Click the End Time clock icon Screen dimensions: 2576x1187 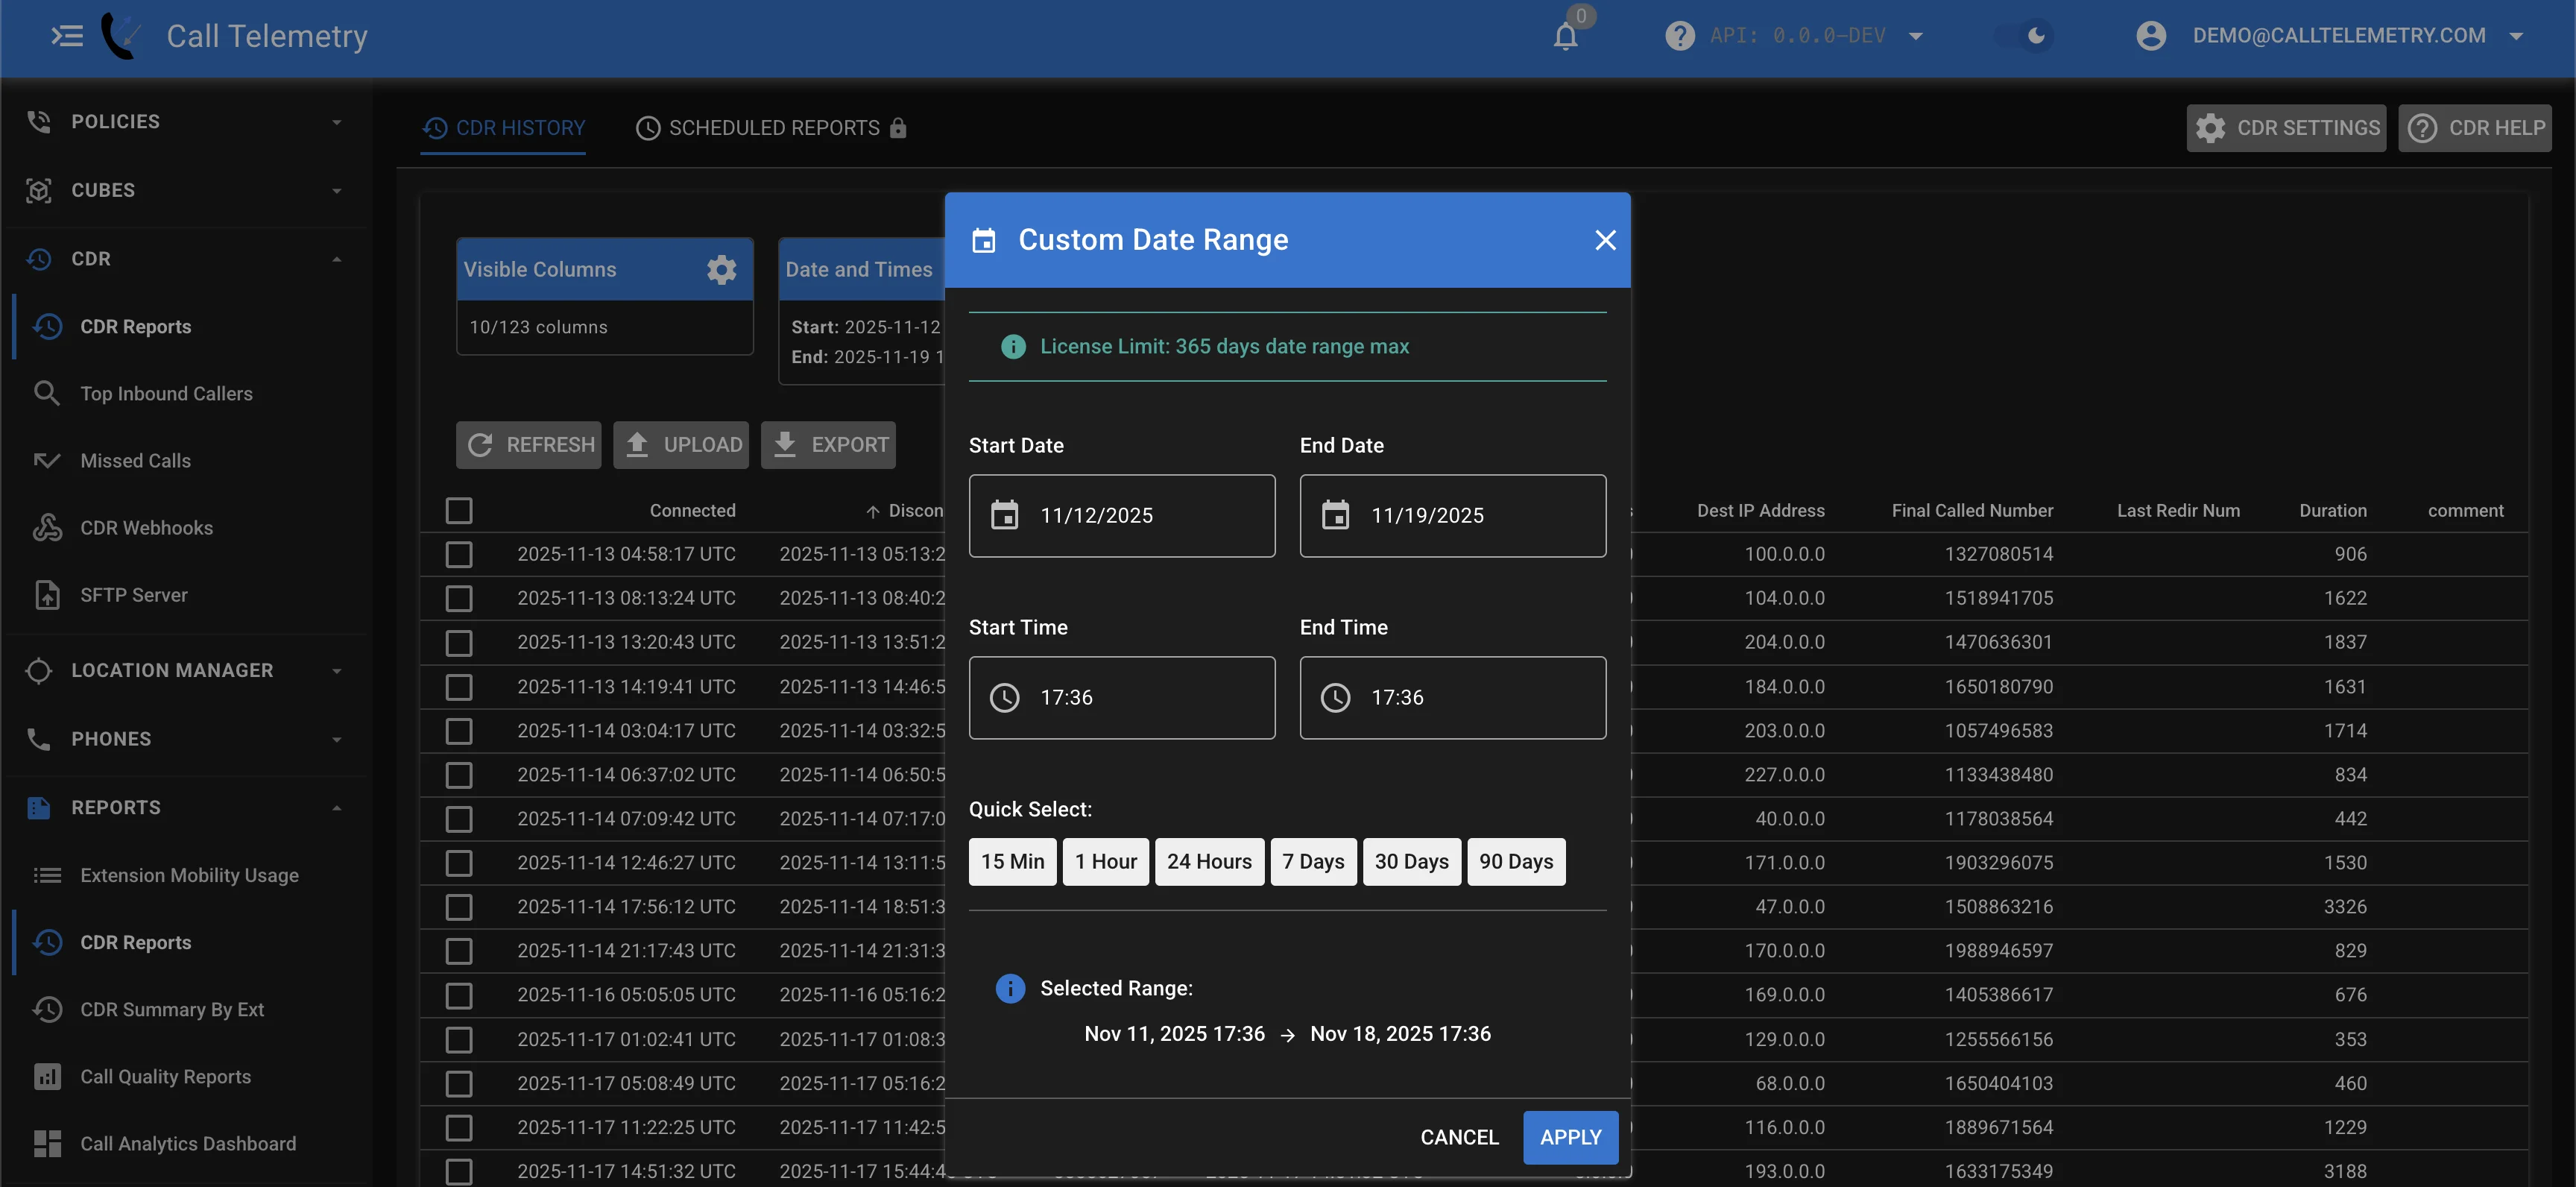[1335, 698]
